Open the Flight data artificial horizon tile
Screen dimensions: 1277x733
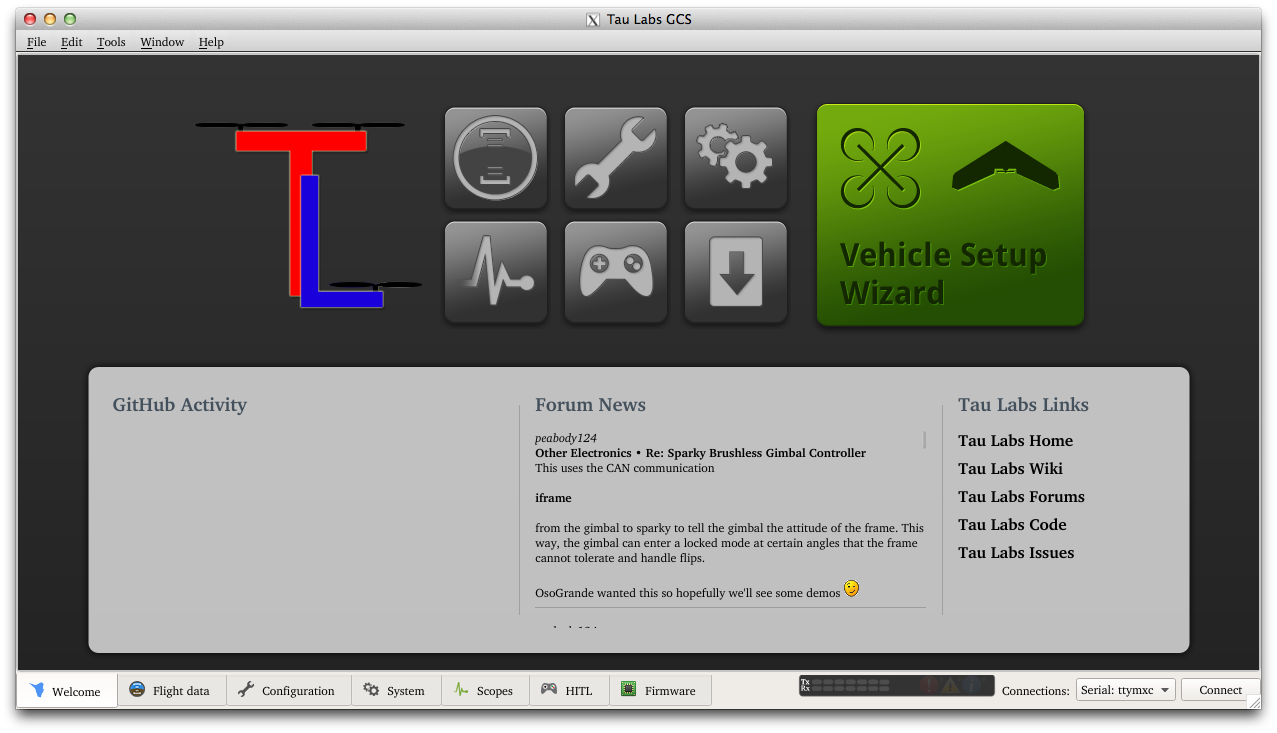click(x=496, y=158)
